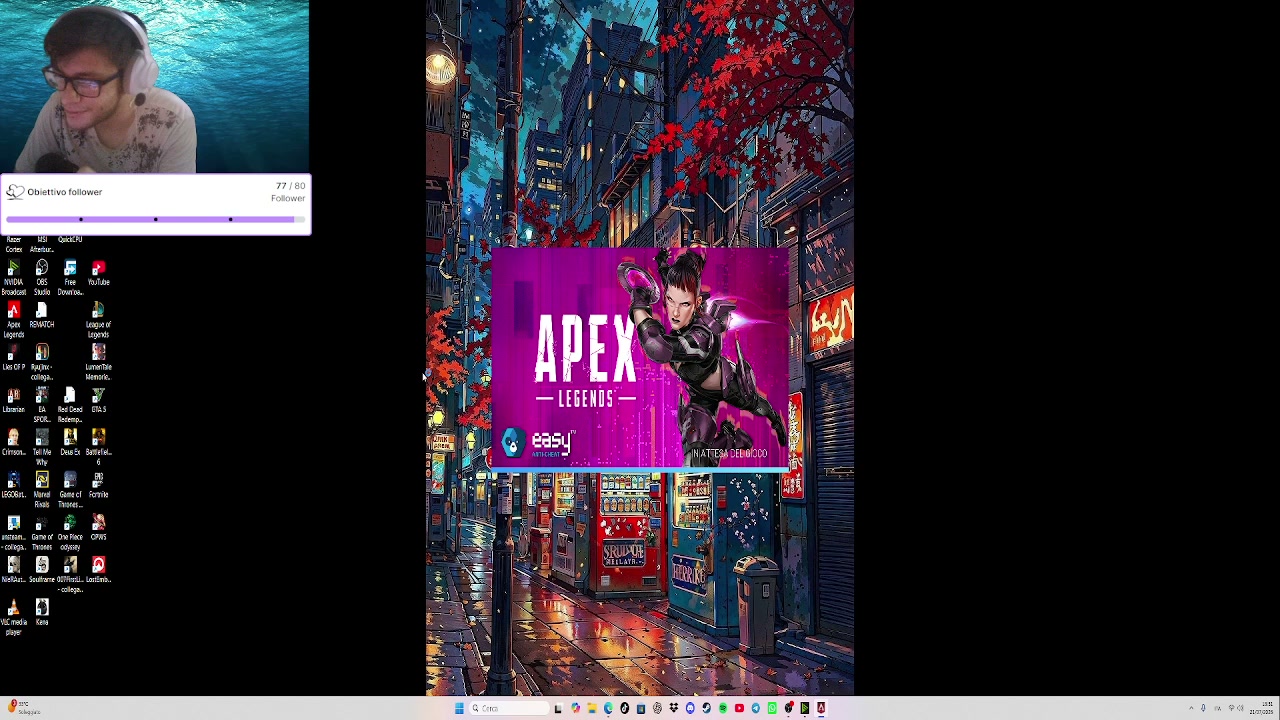This screenshot has height=720, width=1280.
Task: Open the NVIDIA Broadcast desktop shortcut
Action: point(13,278)
